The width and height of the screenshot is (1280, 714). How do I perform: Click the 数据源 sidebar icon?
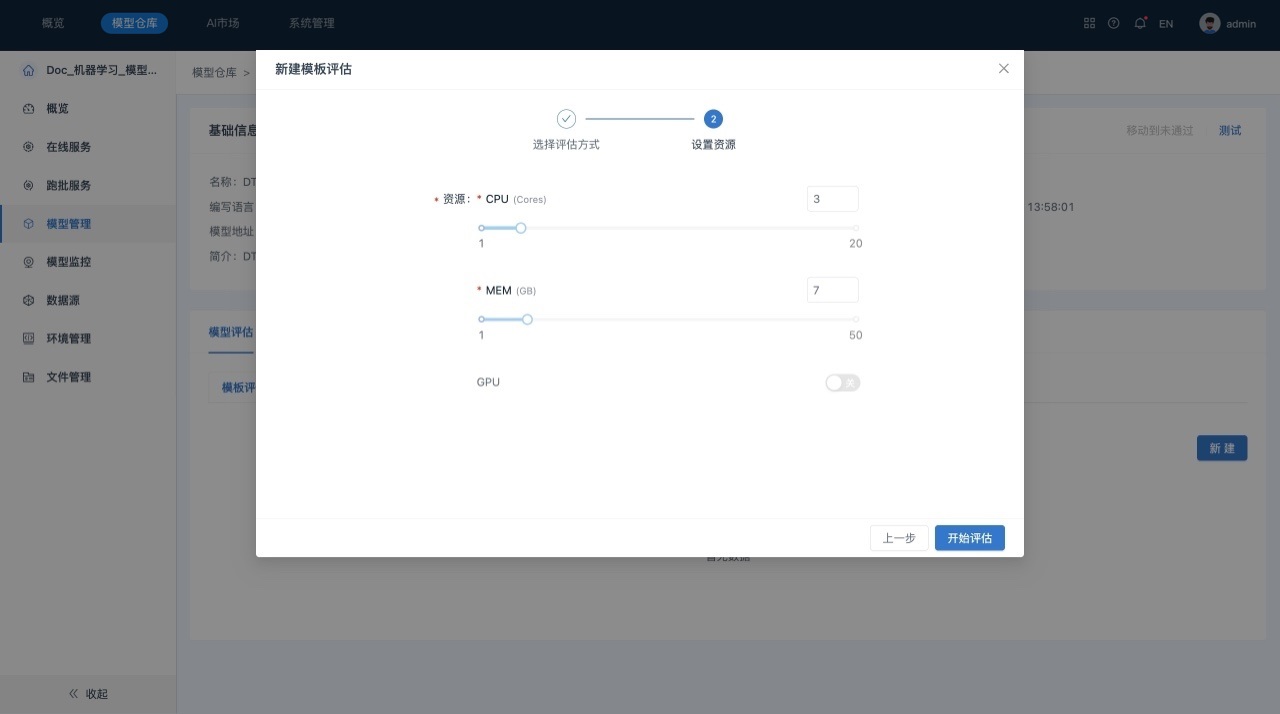[28, 300]
